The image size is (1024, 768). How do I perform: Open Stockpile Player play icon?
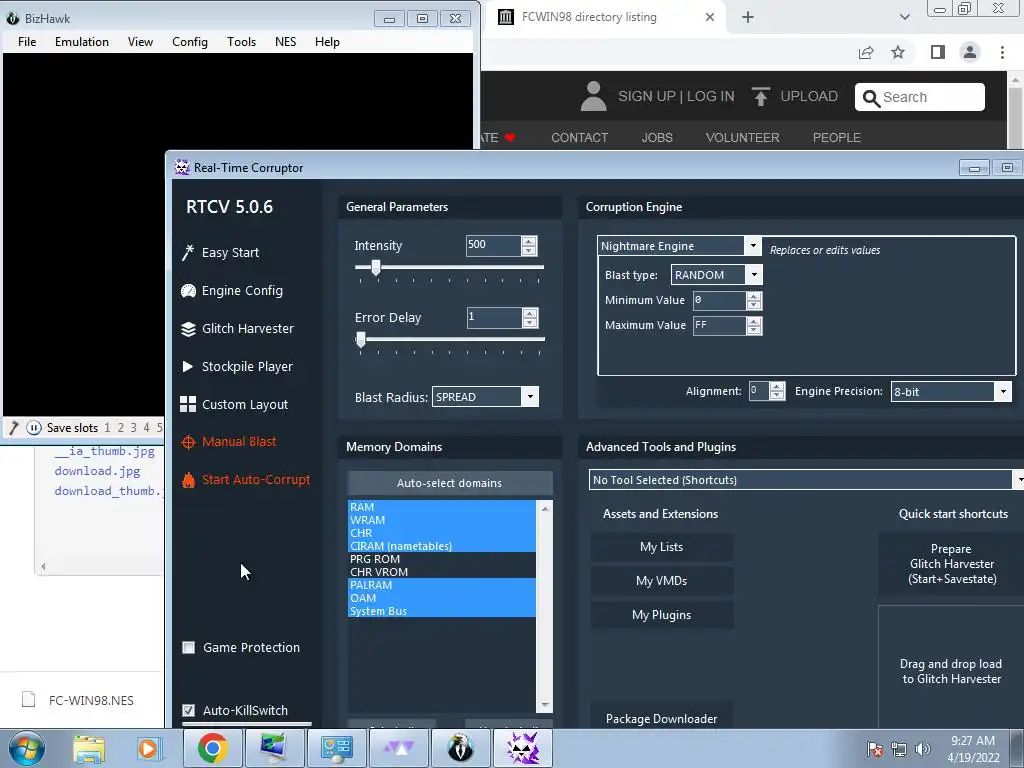pyautogui.click(x=187, y=366)
